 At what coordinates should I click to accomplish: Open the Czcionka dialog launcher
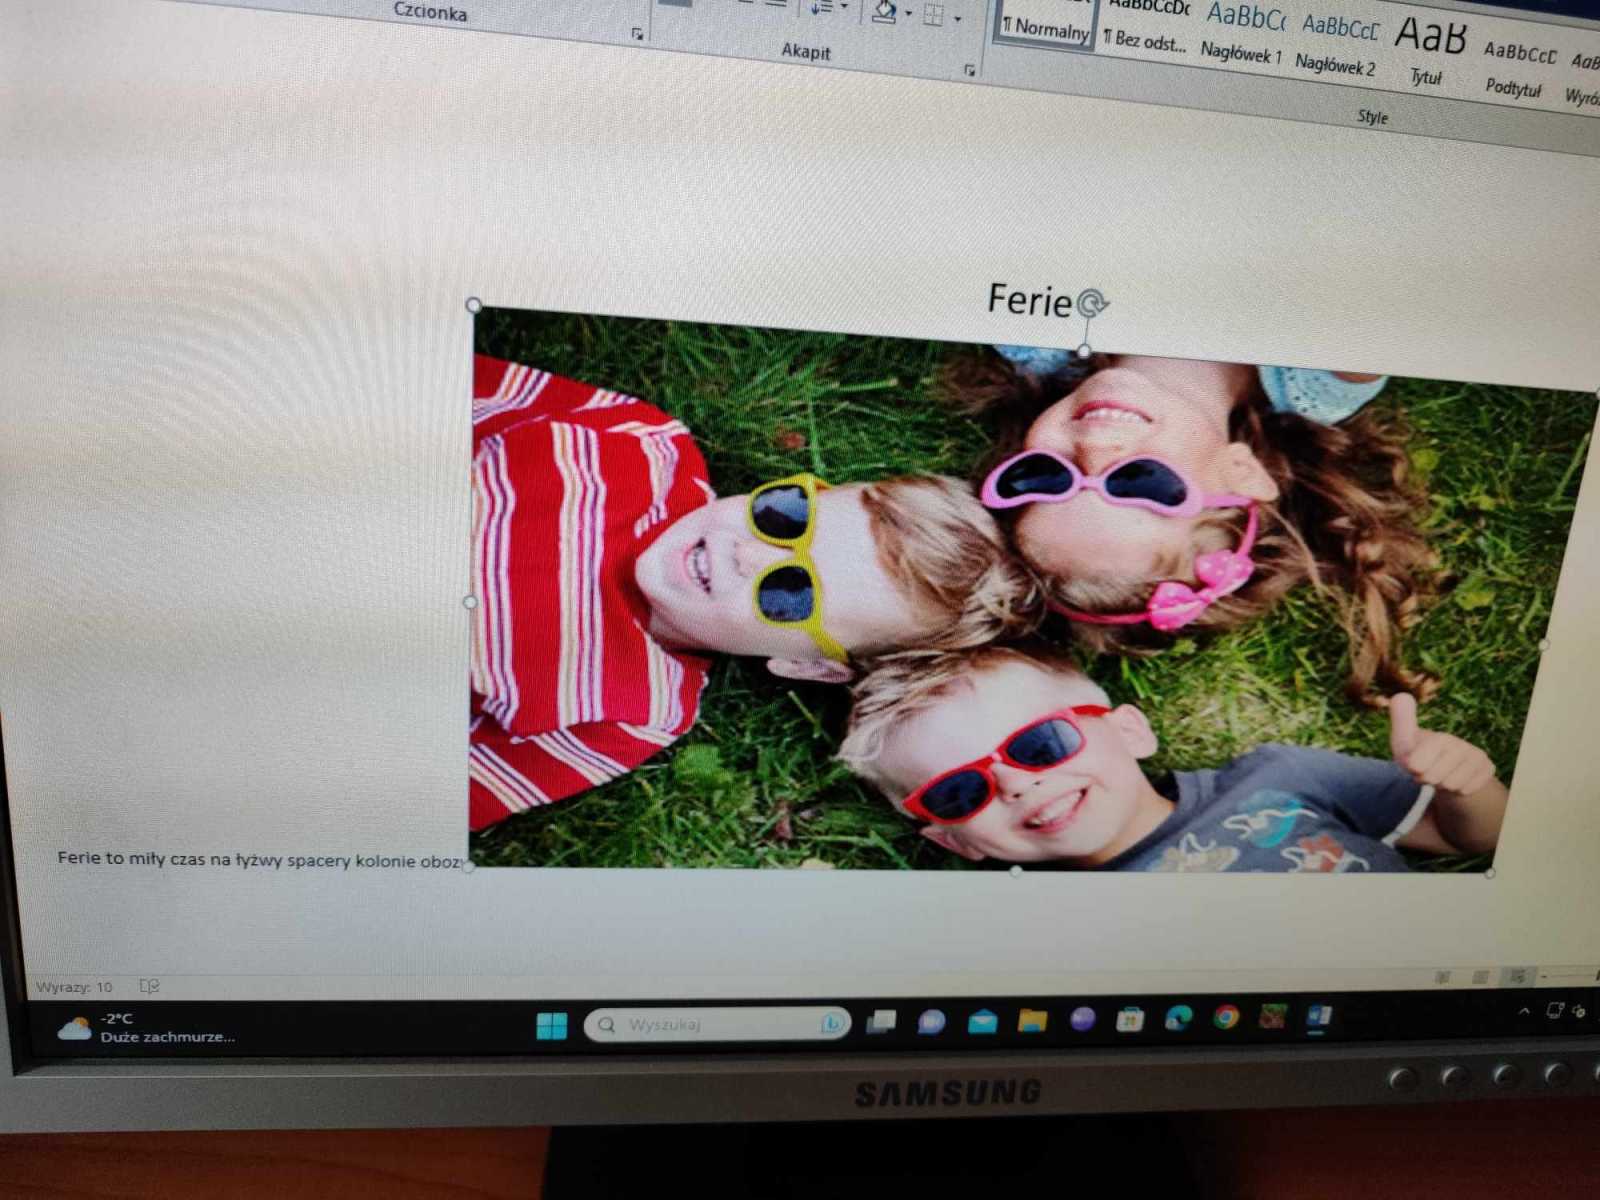[637, 34]
